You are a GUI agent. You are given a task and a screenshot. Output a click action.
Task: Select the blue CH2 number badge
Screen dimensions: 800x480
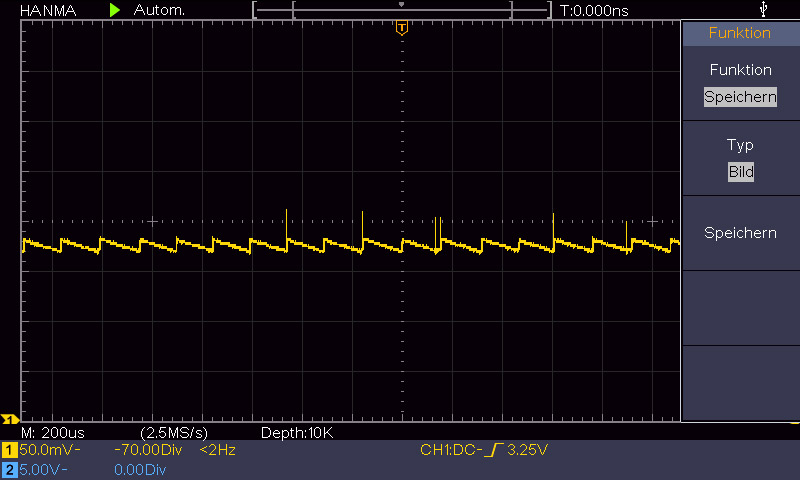9,468
